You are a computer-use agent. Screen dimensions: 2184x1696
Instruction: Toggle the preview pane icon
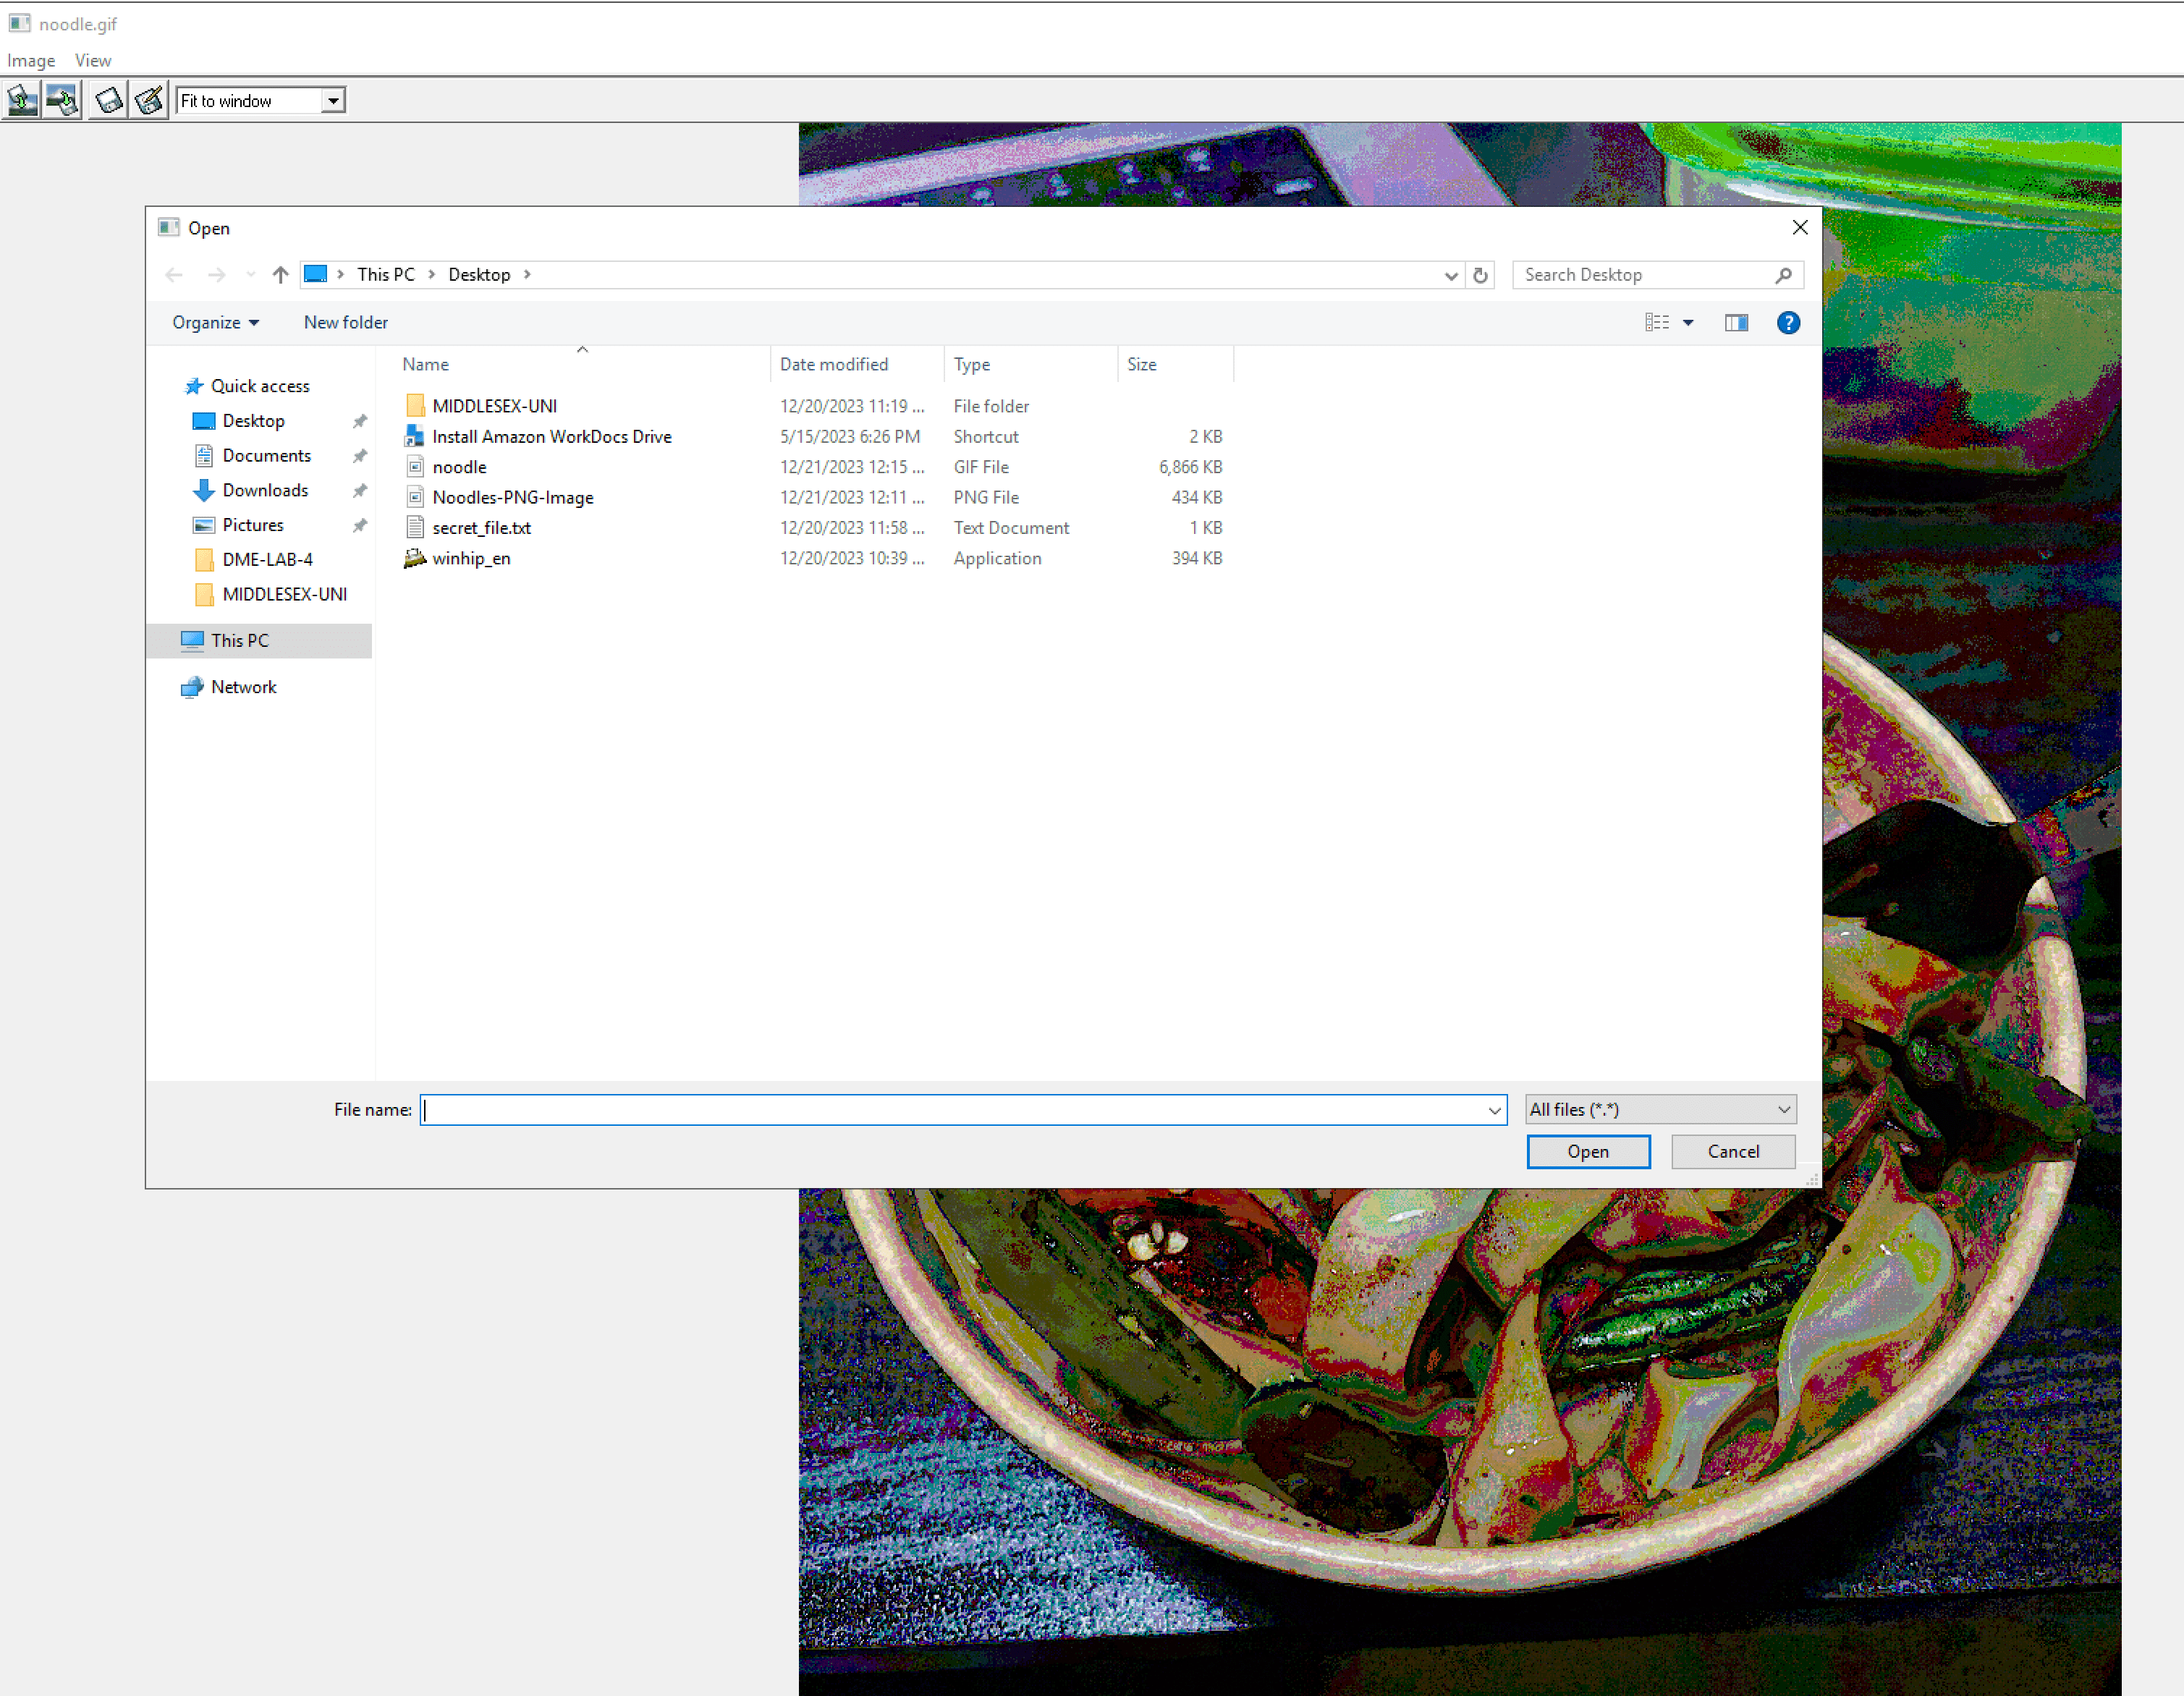tap(1736, 322)
